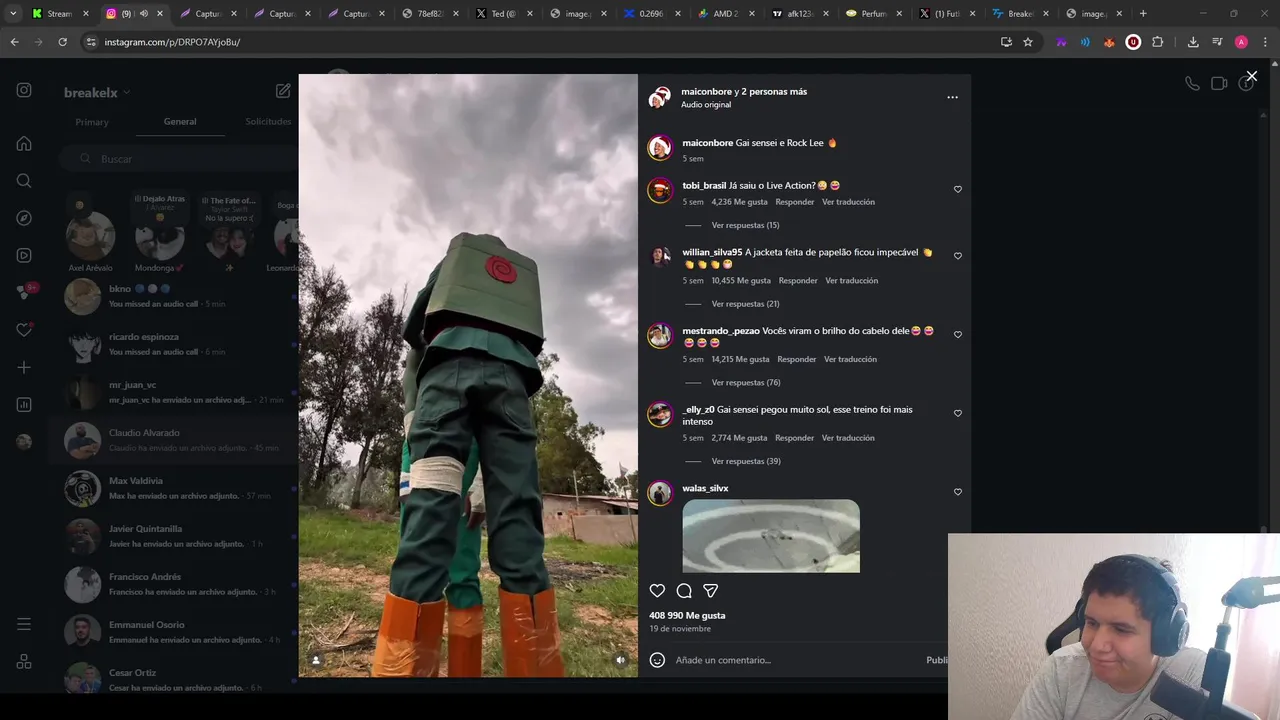The width and height of the screenshot is (1280, 720).
Task: Open the search icon in sidebar
Action: tap(24, 181)
